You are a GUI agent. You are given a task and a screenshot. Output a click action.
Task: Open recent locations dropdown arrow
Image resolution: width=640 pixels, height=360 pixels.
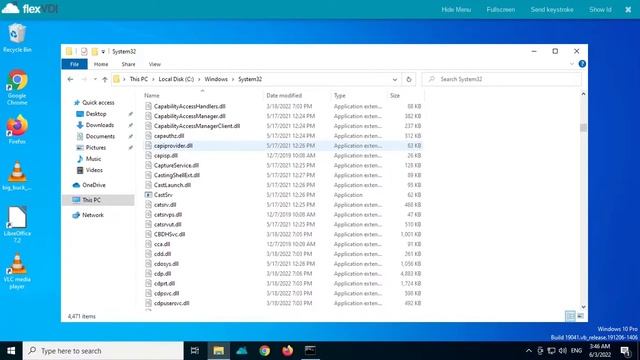[95, 79]
